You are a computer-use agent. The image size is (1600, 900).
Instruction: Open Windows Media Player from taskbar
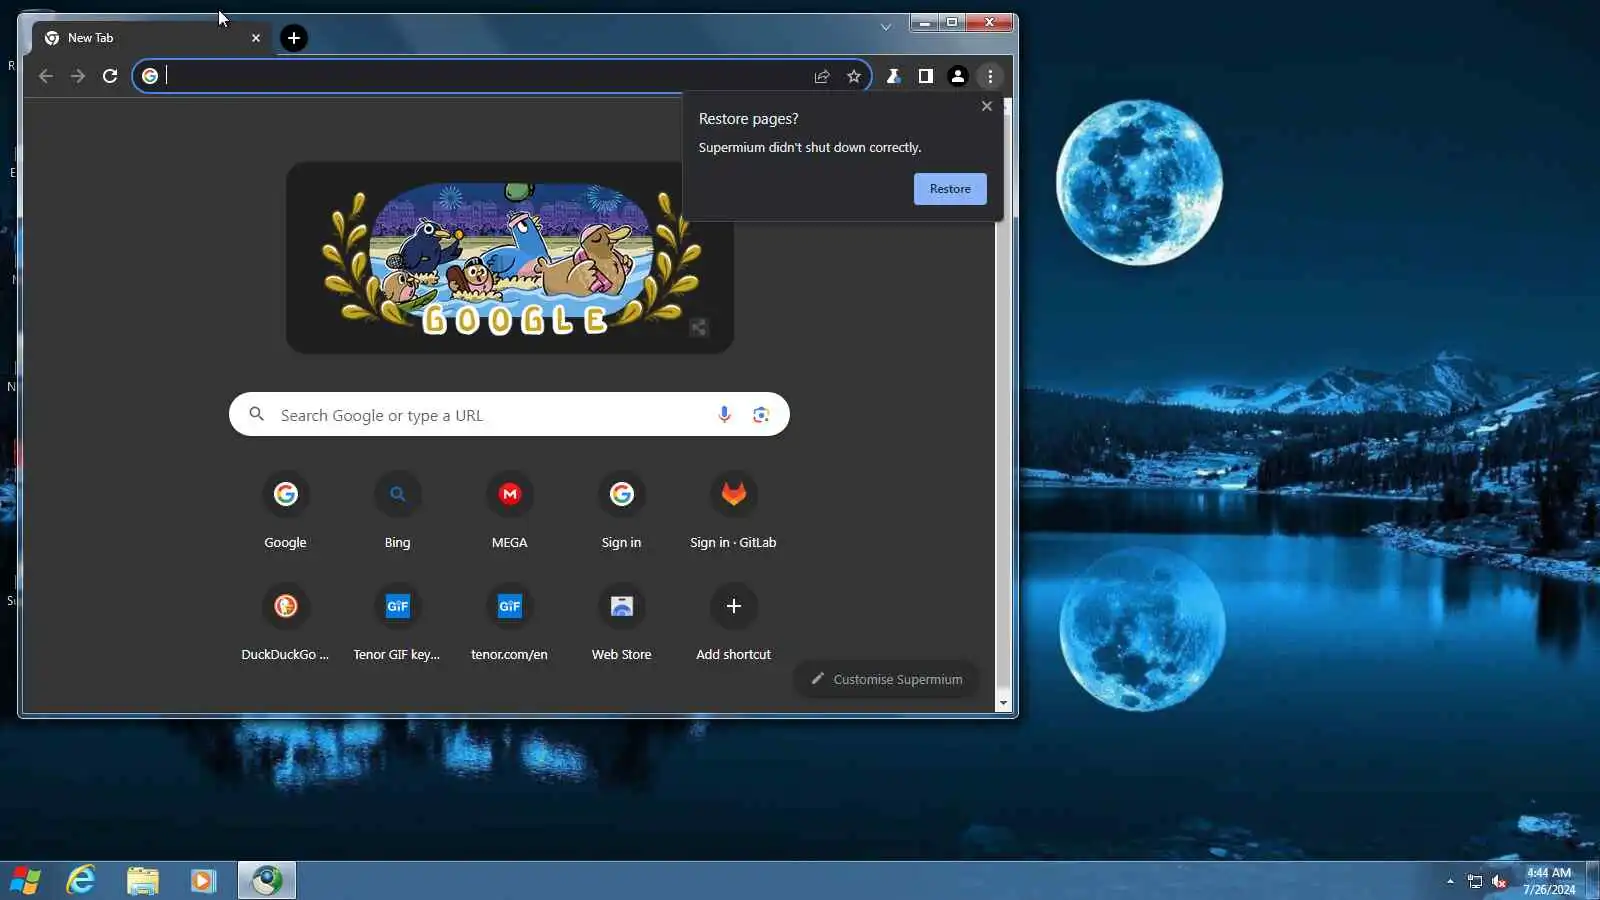[x=204, y=881]
